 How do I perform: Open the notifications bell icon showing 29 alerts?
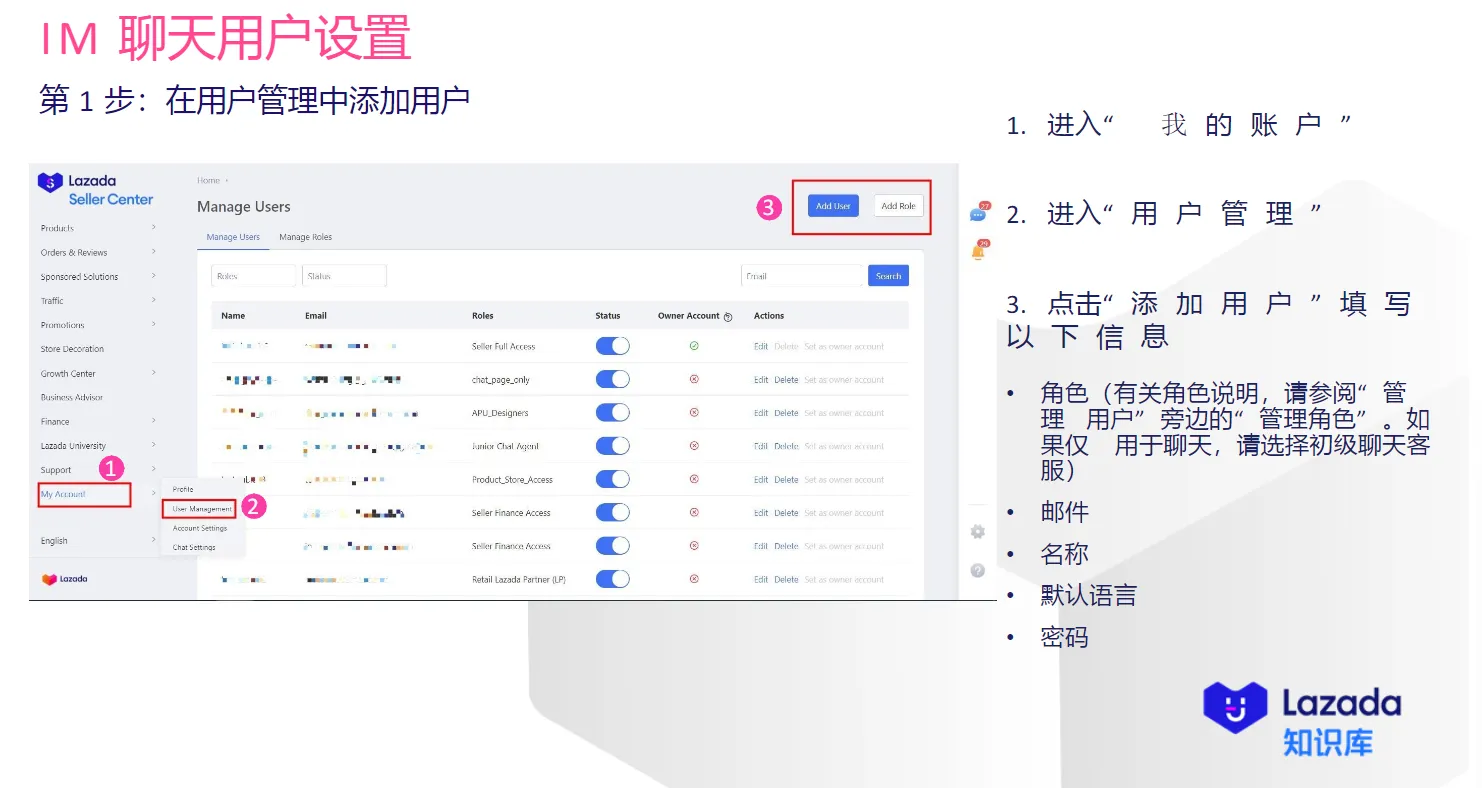[977, 249]
